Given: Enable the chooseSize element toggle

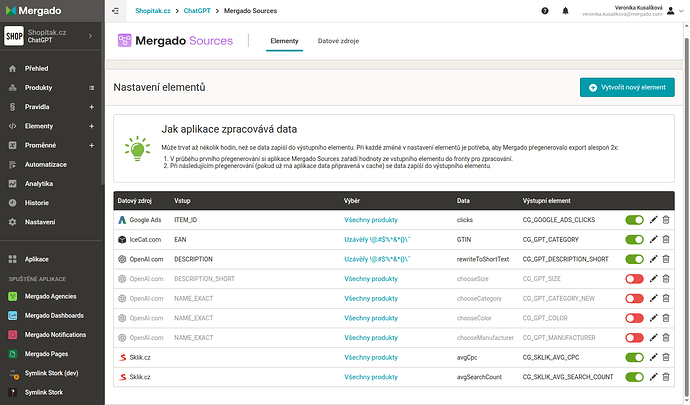Looking at the screenshot, I should point(635,279).
